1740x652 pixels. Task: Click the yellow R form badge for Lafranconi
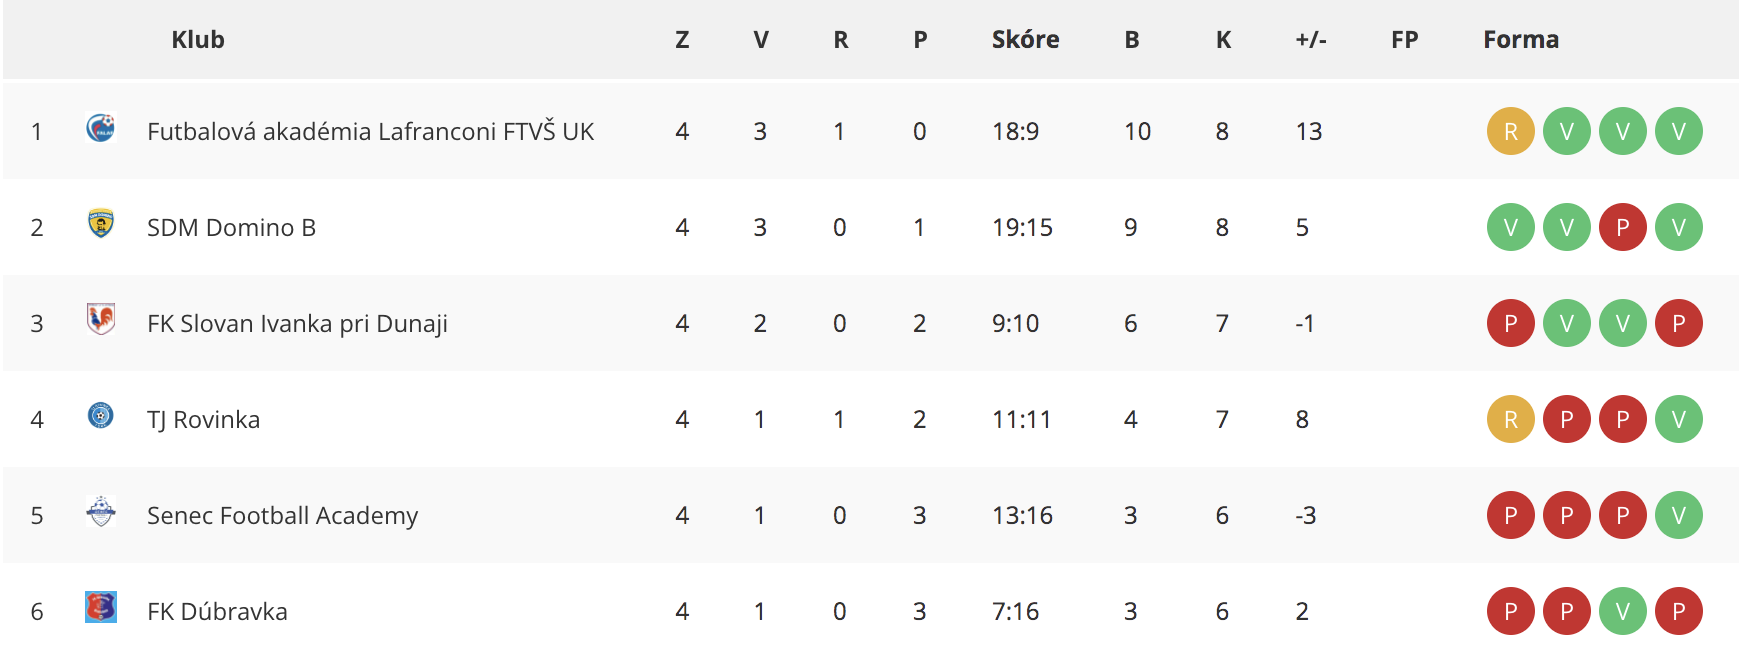pos(1511,131)
